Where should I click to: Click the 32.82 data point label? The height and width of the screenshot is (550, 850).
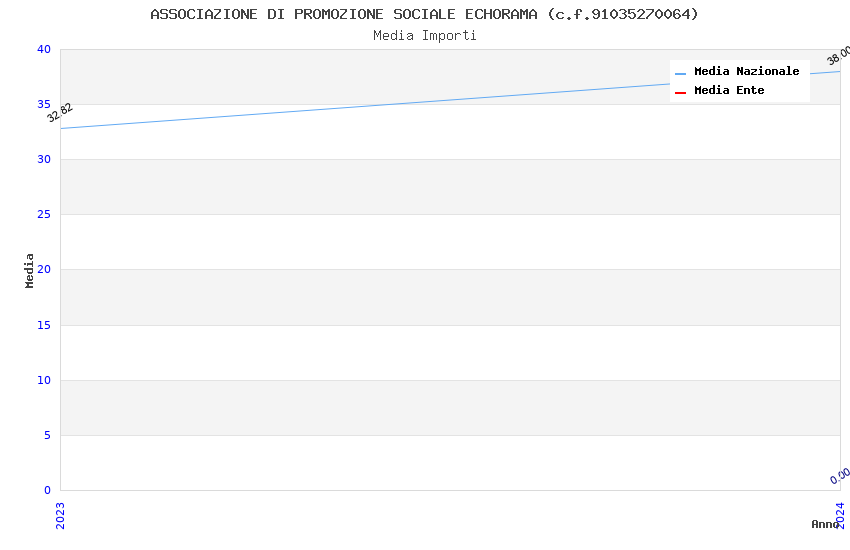pyautogui.click(x=60, y=113)
